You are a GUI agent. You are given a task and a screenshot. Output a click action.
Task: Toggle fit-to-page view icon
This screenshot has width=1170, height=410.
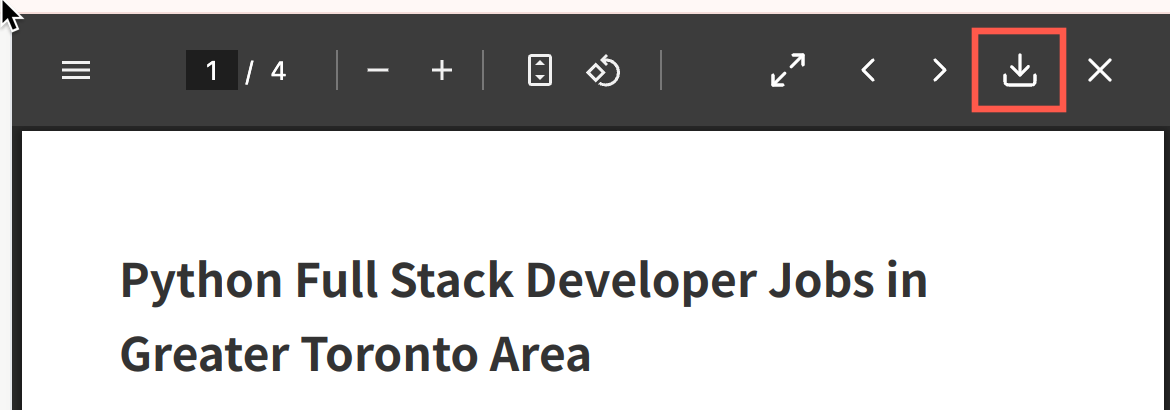(x=539, y=70)
